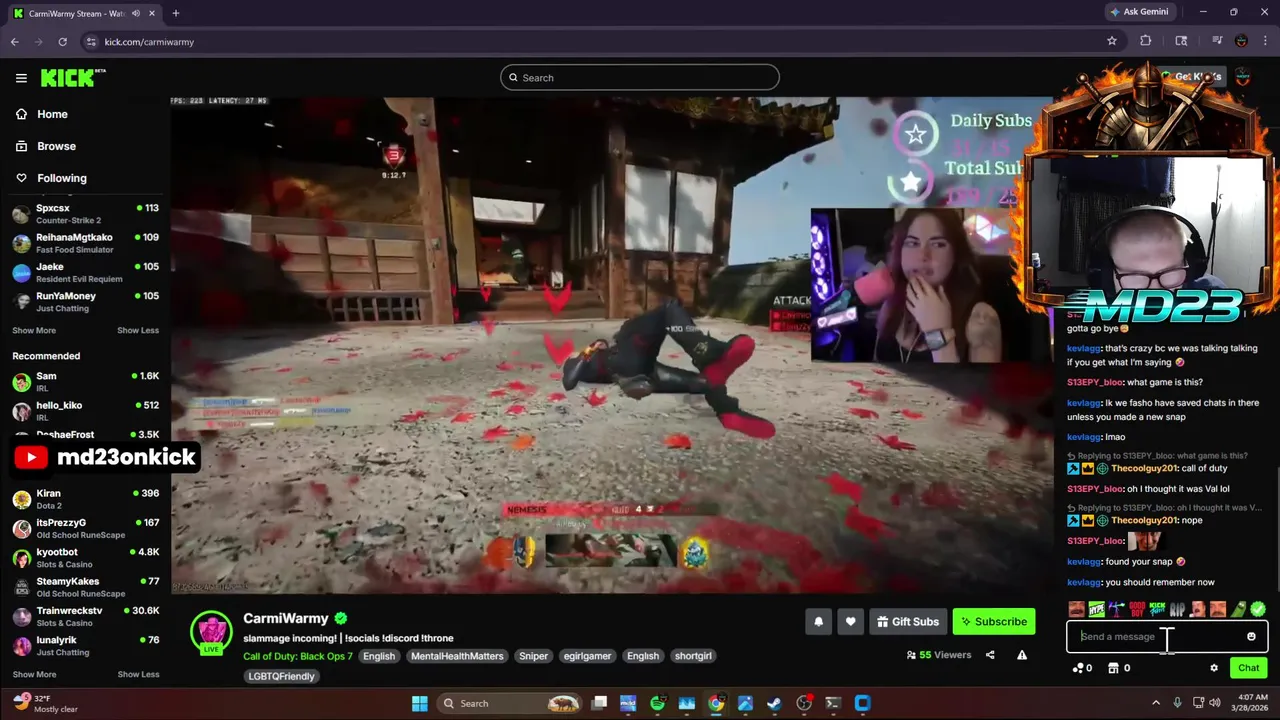1280x720 pixels.
Task: Click Ask Gemini button
Action: pyautogui.click(x=1139, y=12)
